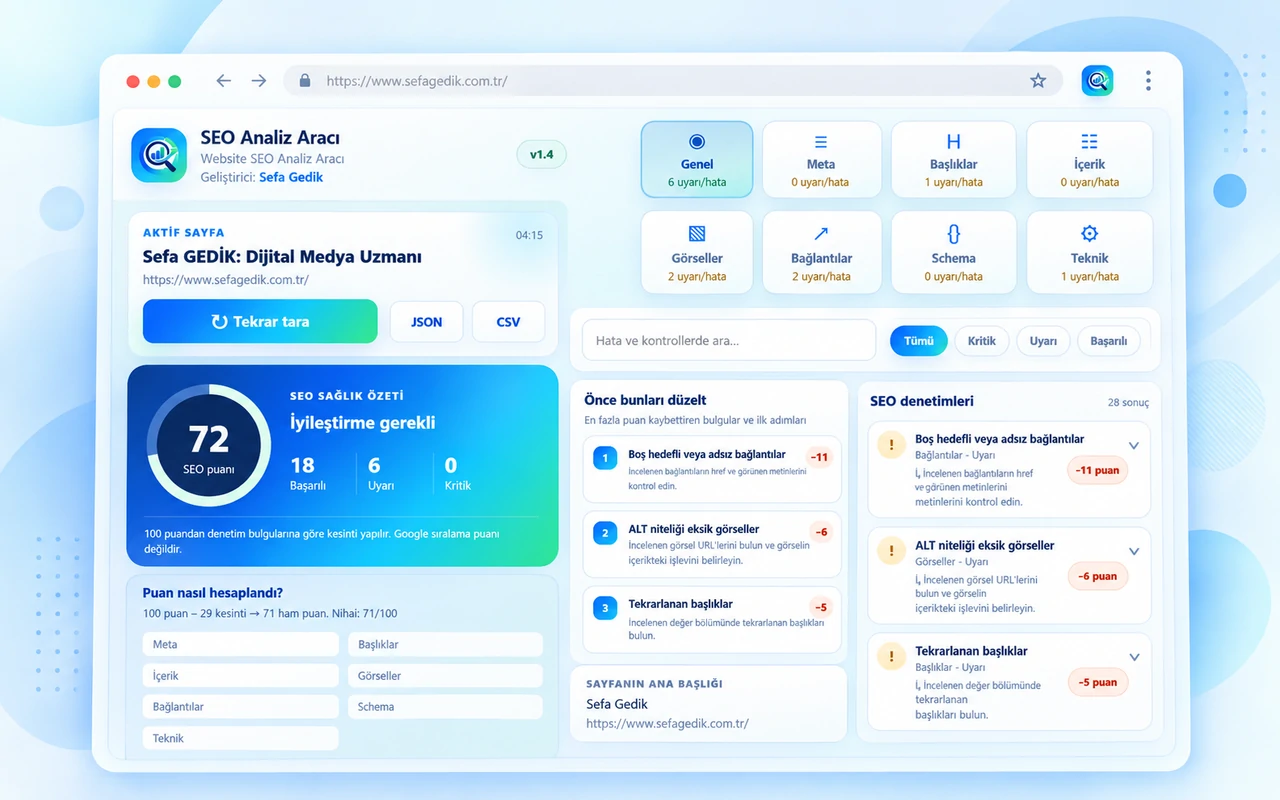The image size is (1280, 800).
Task: Click the browser forward arrow
Action: pyautogui.click(x=259, y=81)
